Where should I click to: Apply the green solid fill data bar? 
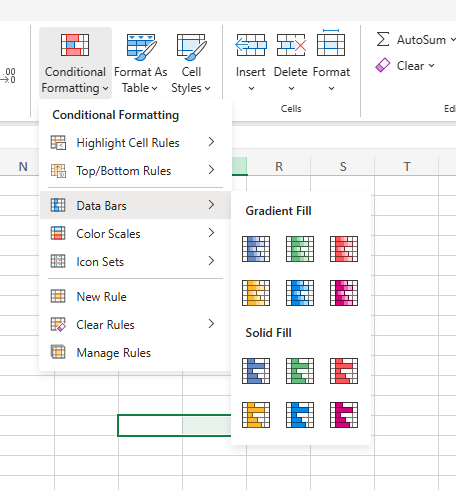pyautogui.click(x=300, y=371)
